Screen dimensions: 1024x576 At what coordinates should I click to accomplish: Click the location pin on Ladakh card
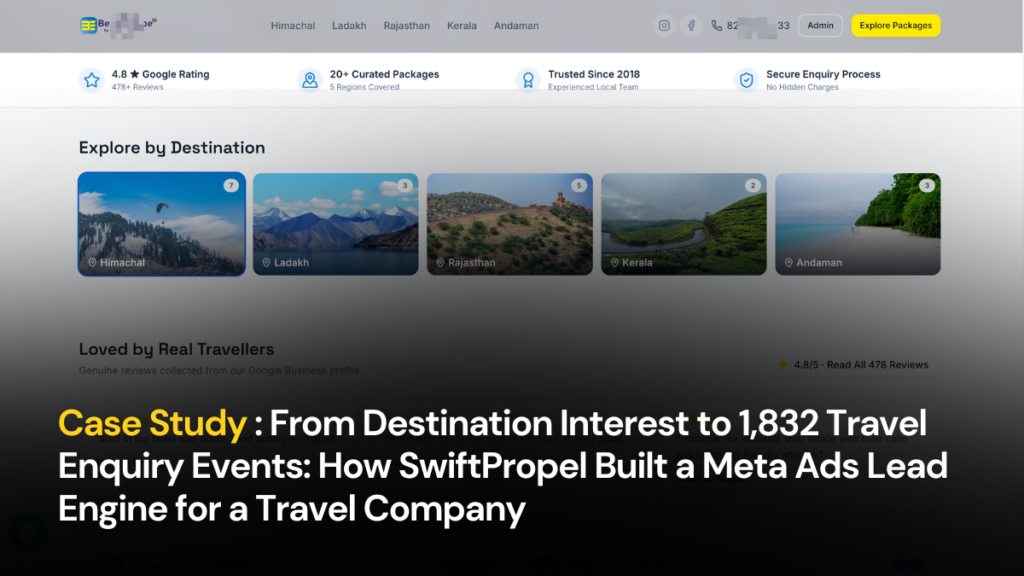(266, 263)
